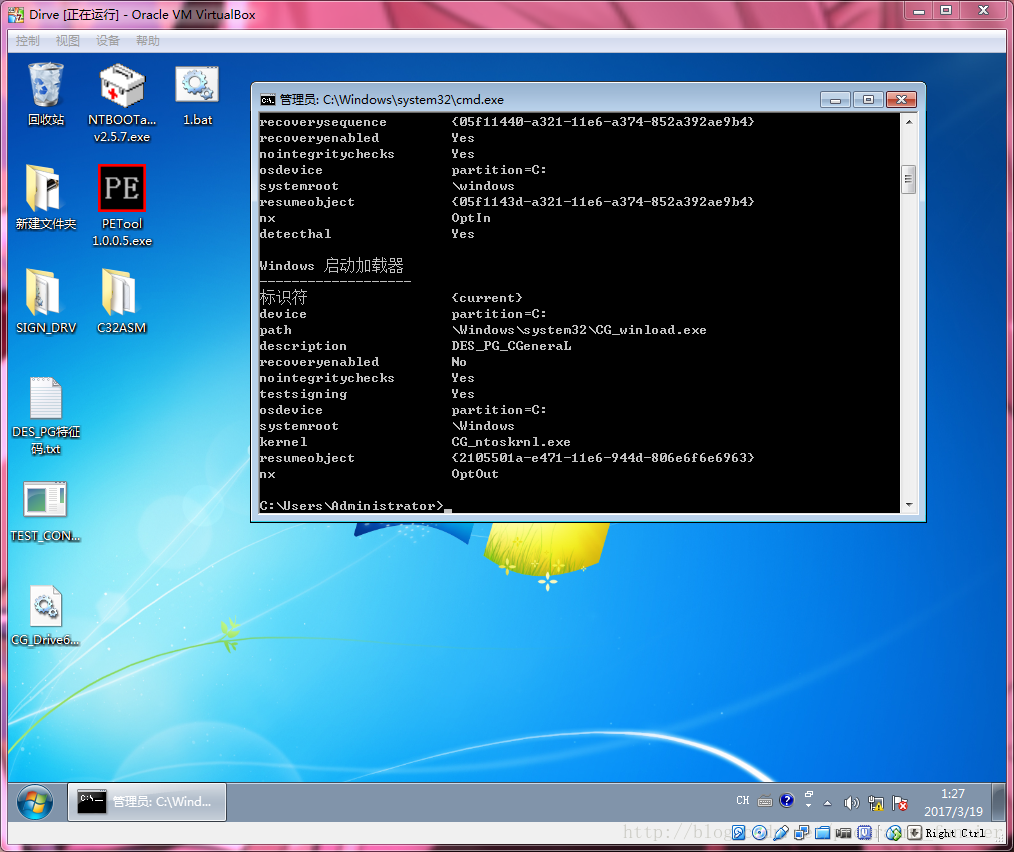Click the C:\Users\Administrator> prompt

coord(351,506)
